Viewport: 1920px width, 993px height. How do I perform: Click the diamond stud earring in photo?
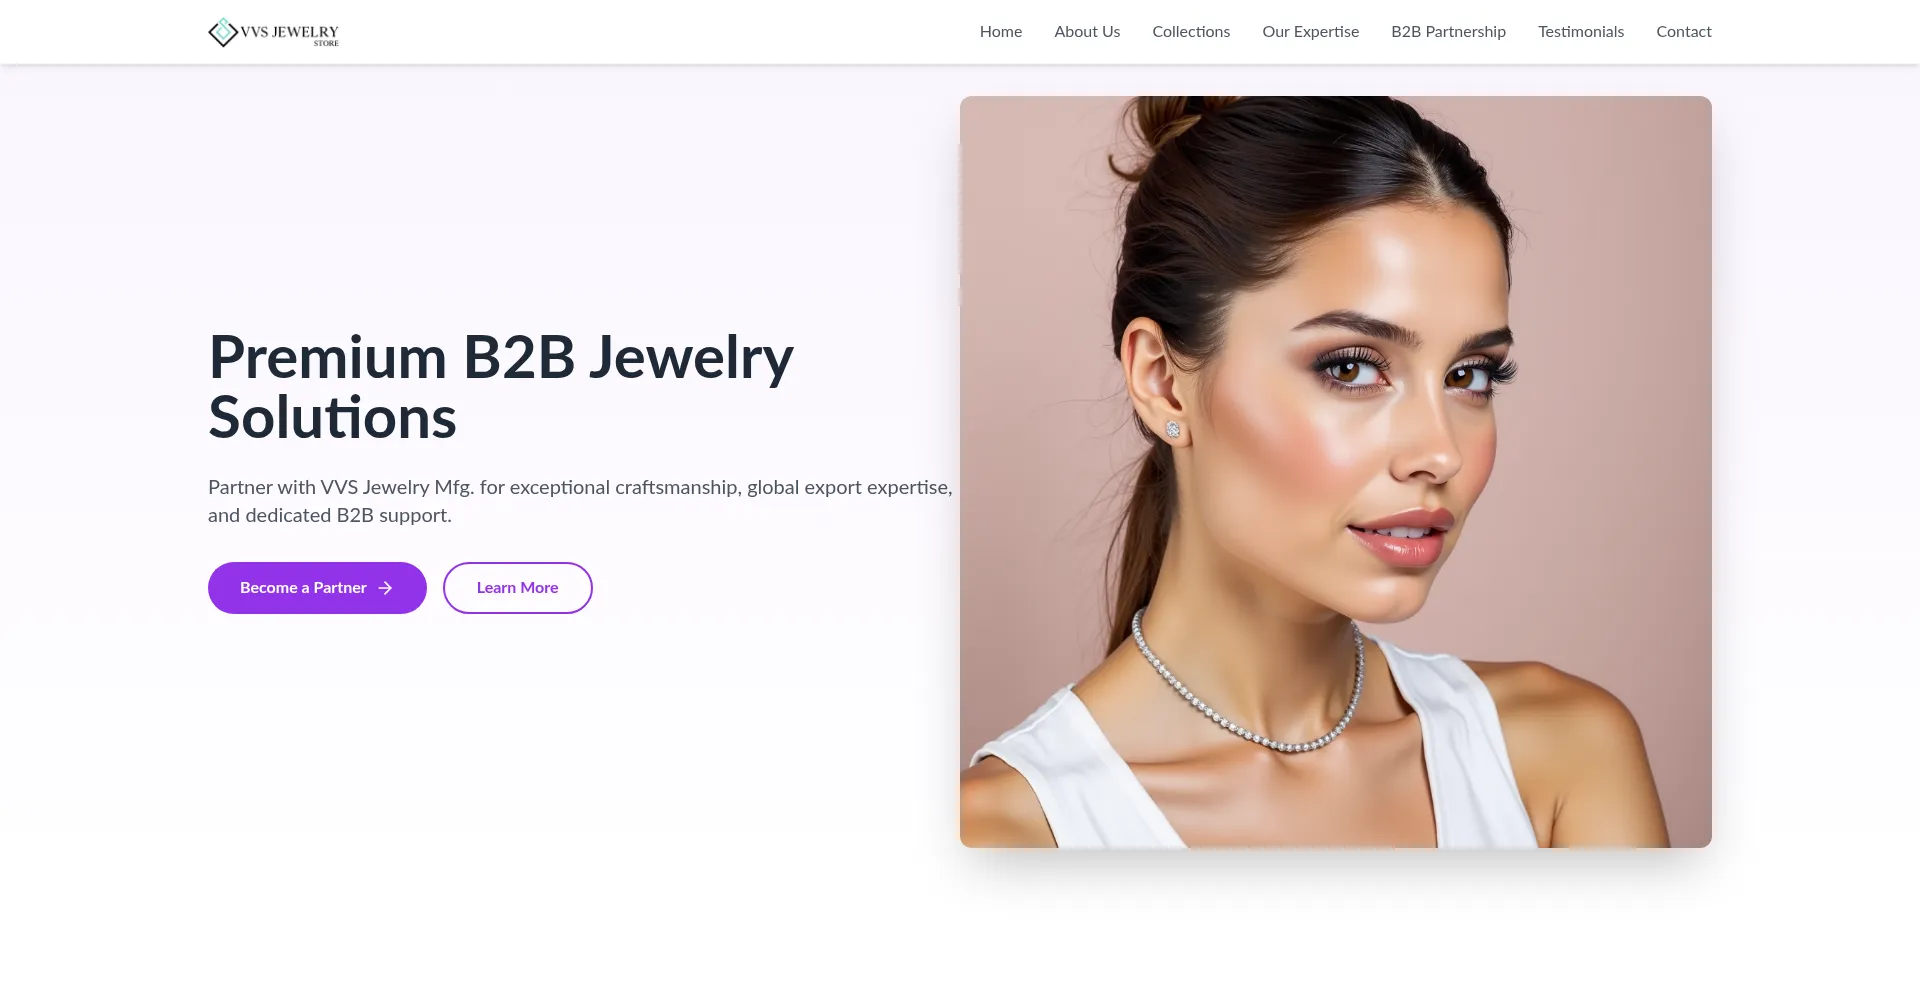[x=1173, y=429]
